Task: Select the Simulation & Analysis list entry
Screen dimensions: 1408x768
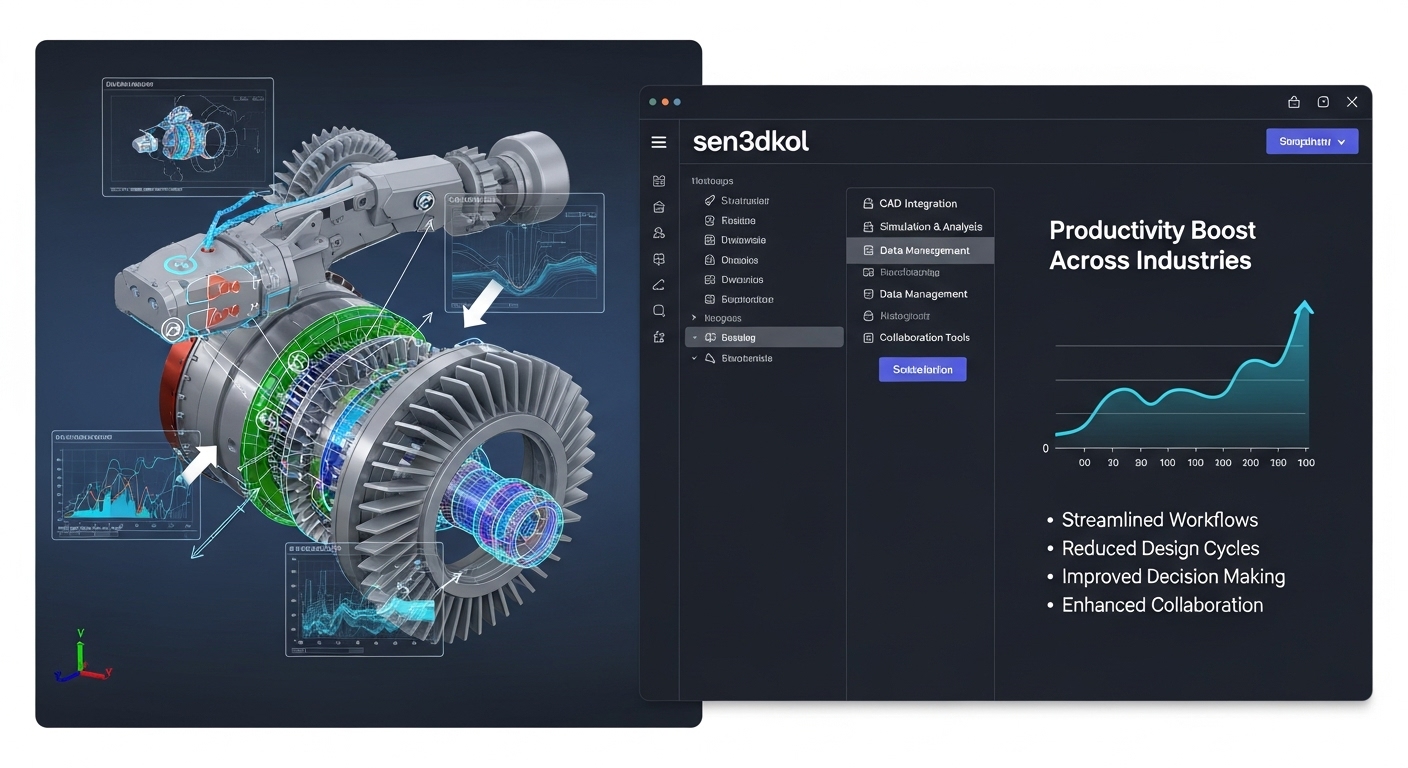Action: (x=930, y=226)
